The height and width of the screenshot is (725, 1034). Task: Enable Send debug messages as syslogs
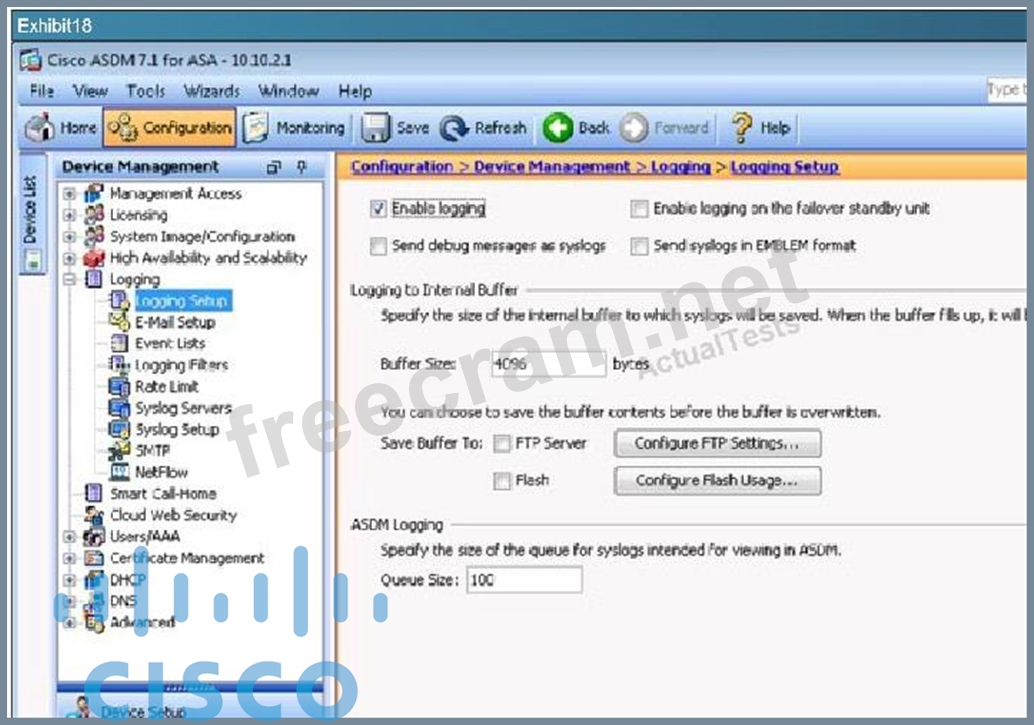(378, 246)
